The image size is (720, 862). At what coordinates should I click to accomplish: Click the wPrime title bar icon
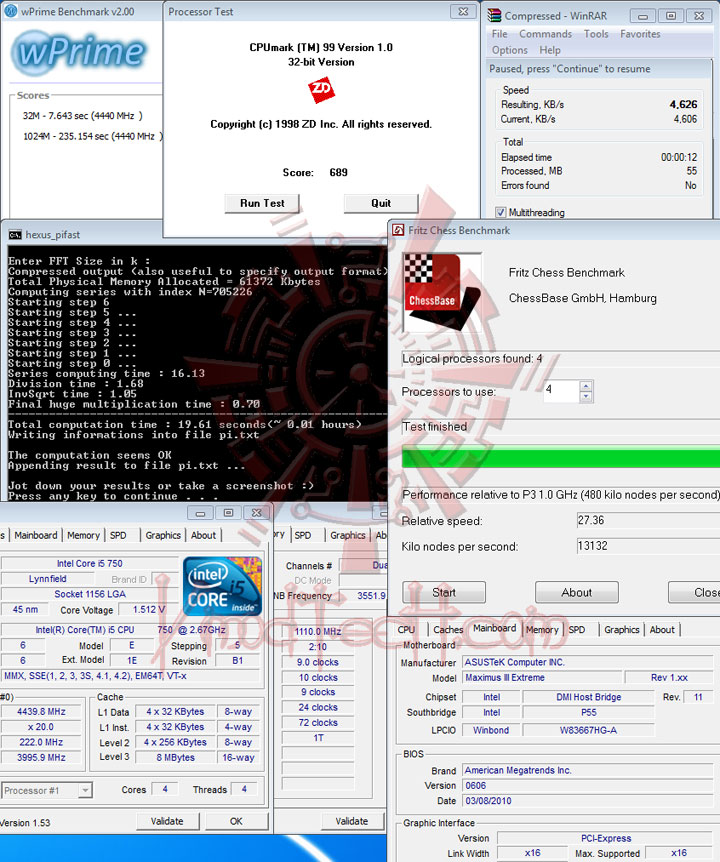pos(10,11)
